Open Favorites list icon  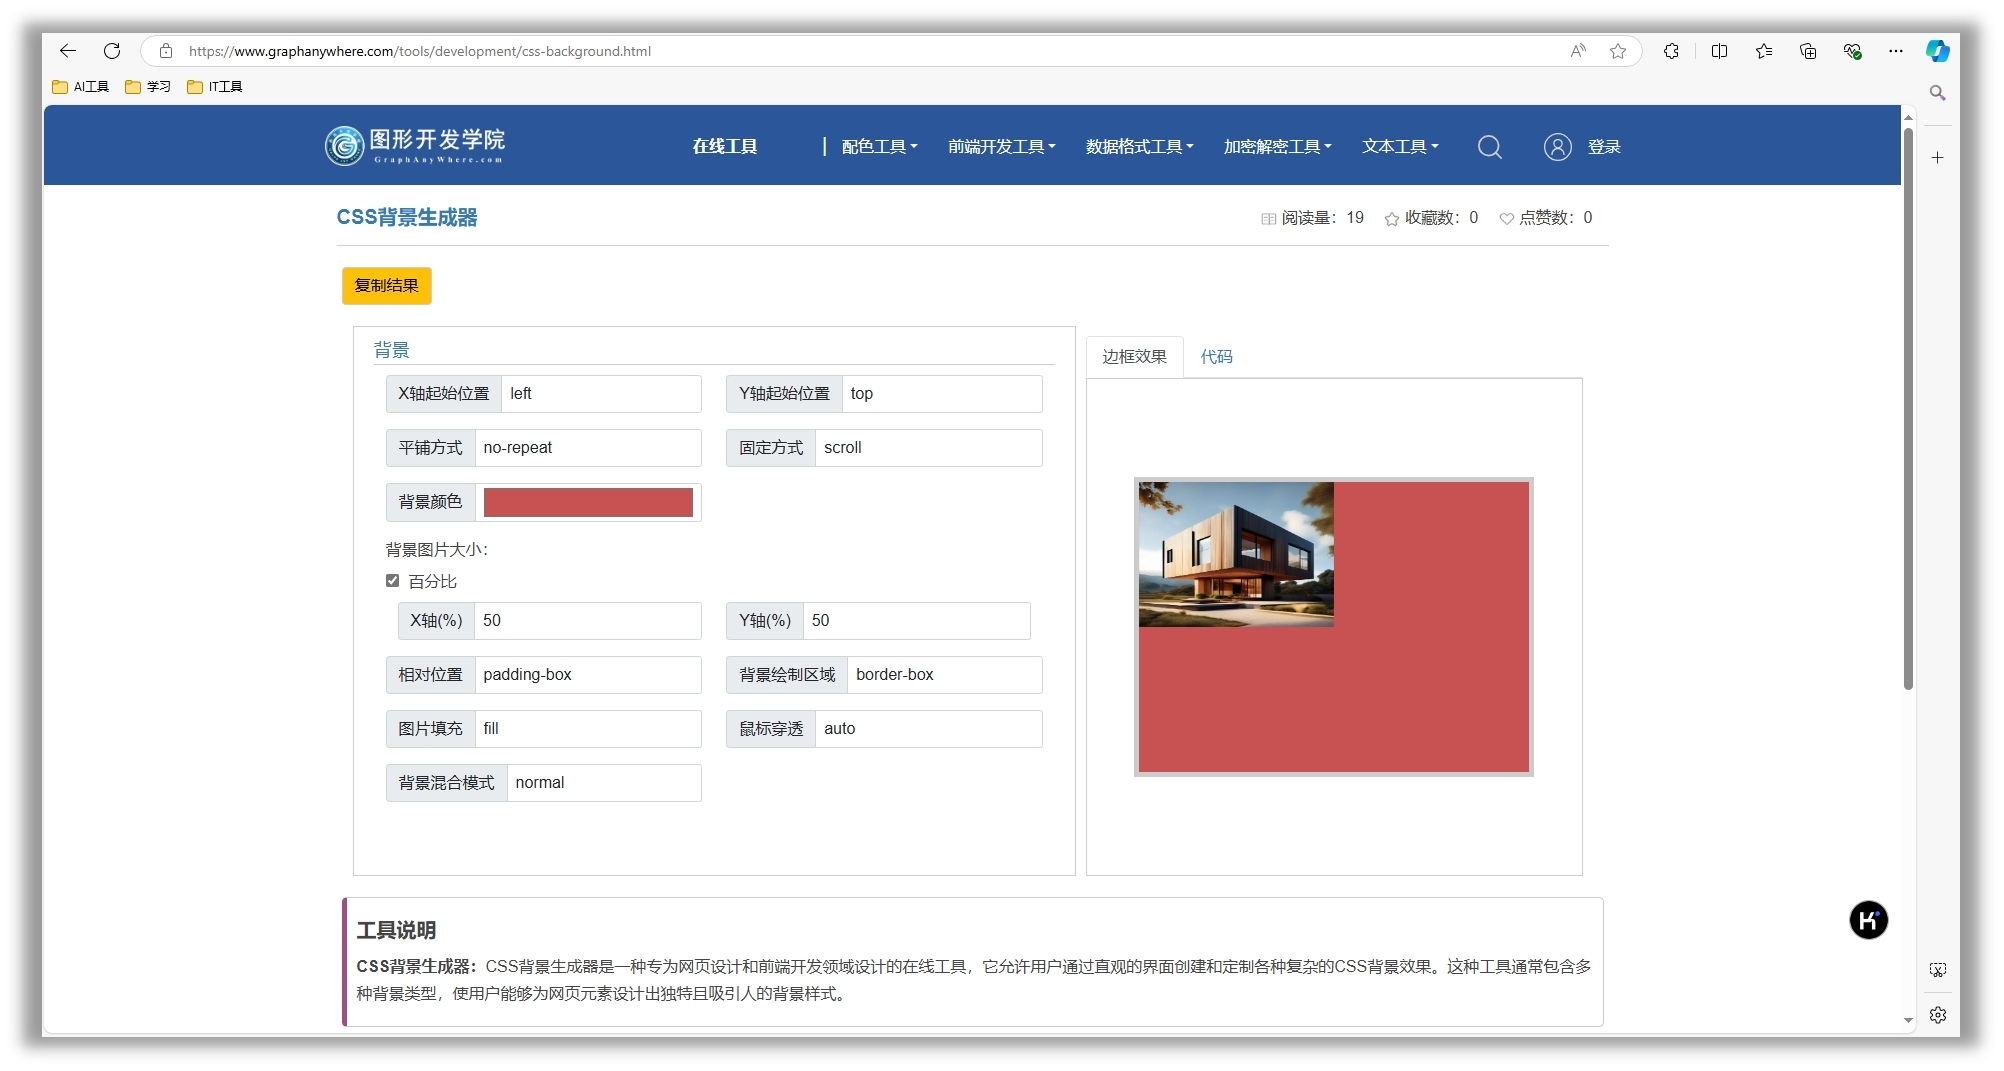coord(1764,51)
